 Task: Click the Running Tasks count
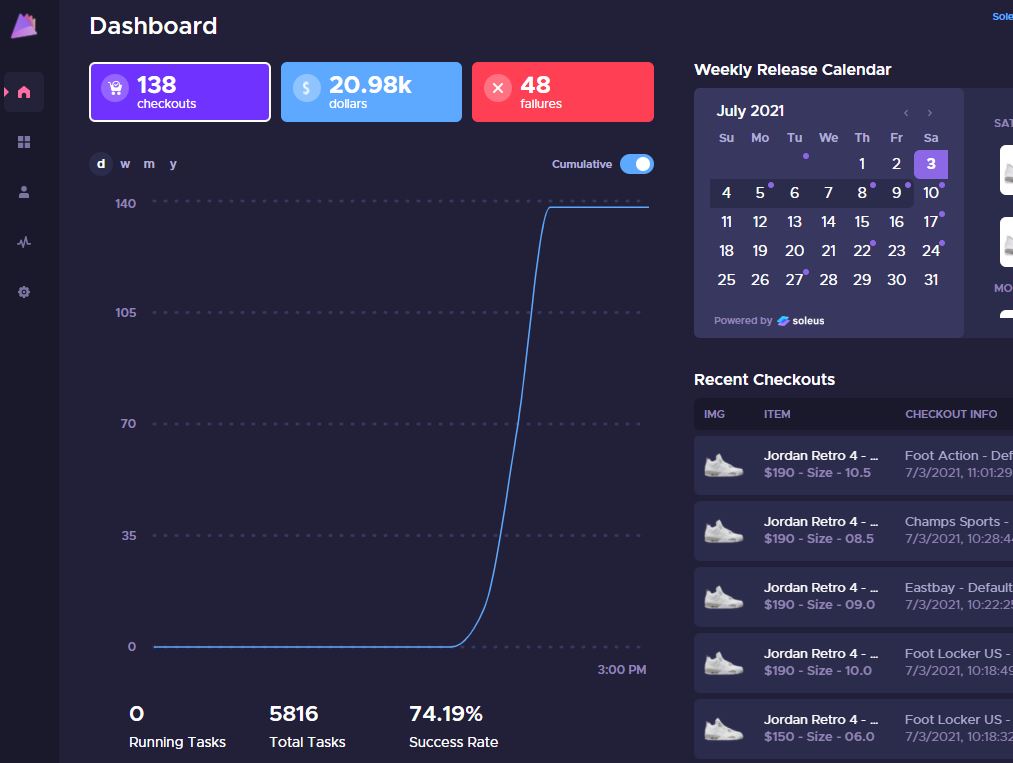(136, 714)
